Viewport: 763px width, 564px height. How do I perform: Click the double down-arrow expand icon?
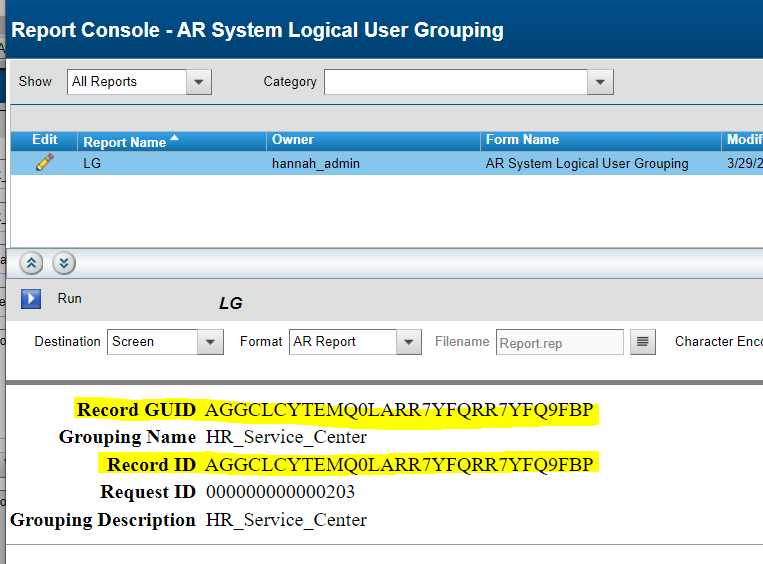pyautogui.click(x=64, y=263)
